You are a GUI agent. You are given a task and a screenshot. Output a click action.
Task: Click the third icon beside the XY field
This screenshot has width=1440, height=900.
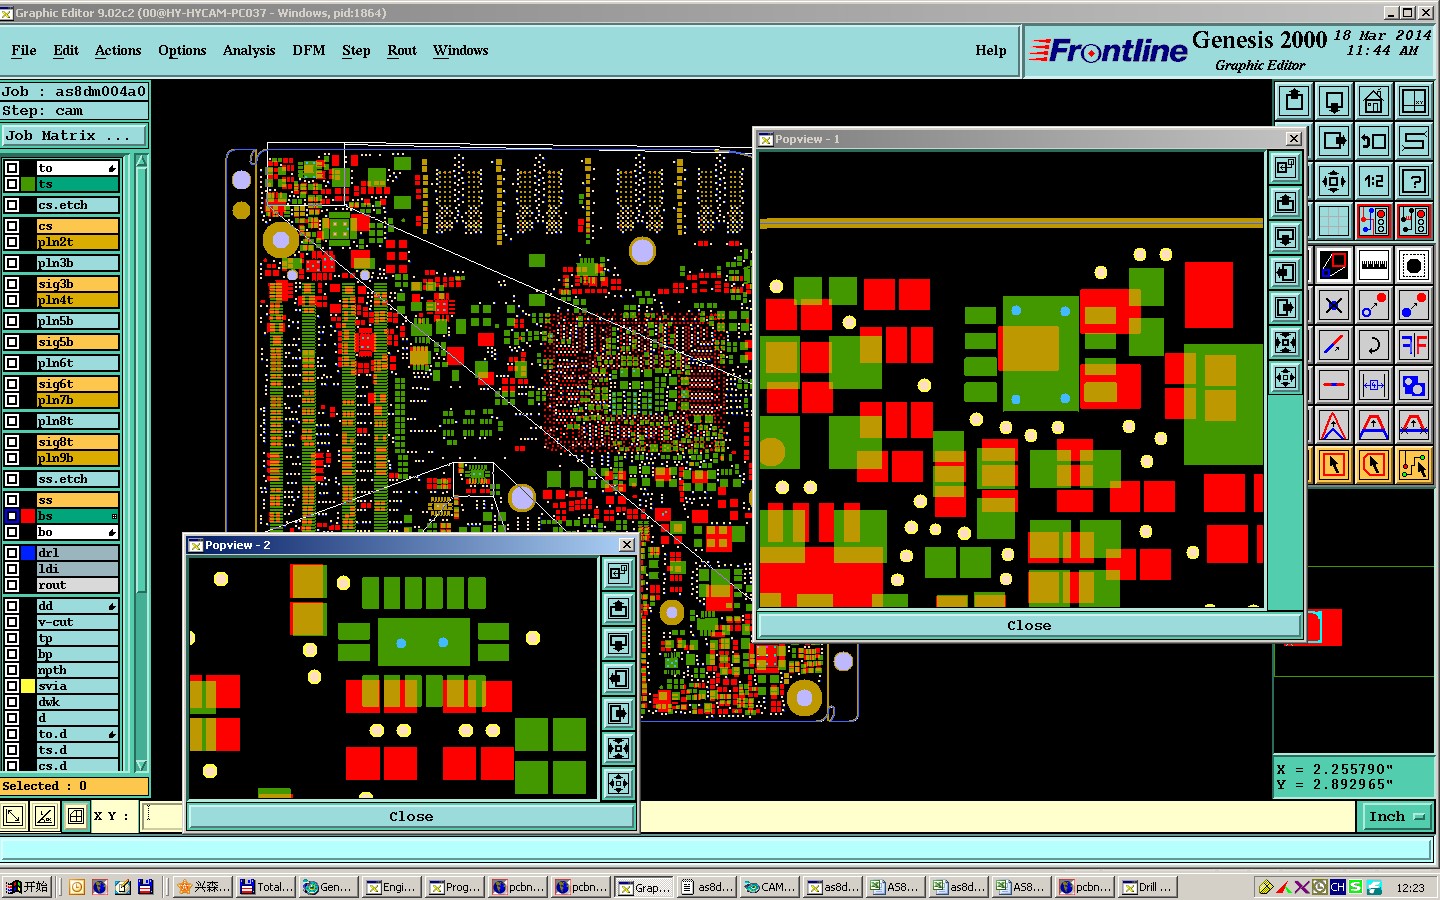pos(76,817)
